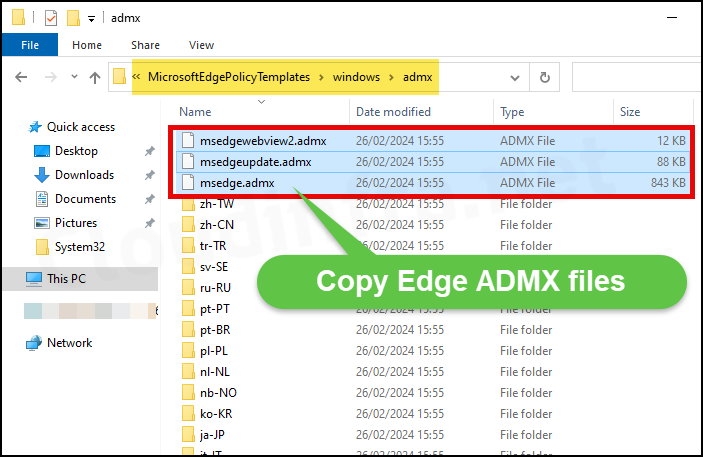This screenshot has width=703, height=457.
Task: Click the date modified for nb-NO folder
Action: coord(399,393)
